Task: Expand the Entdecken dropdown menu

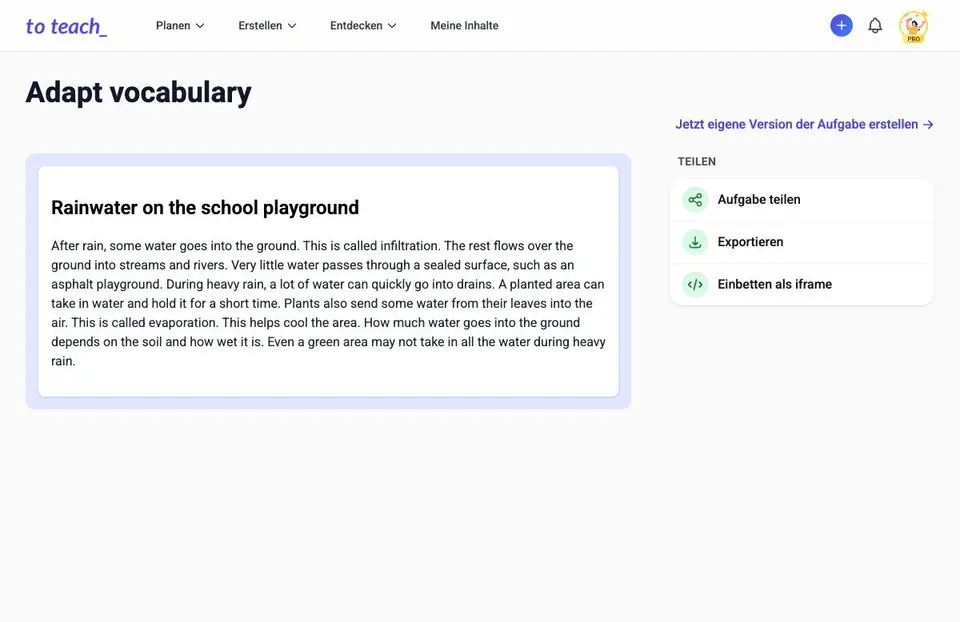Action: (x=363, y=26)
